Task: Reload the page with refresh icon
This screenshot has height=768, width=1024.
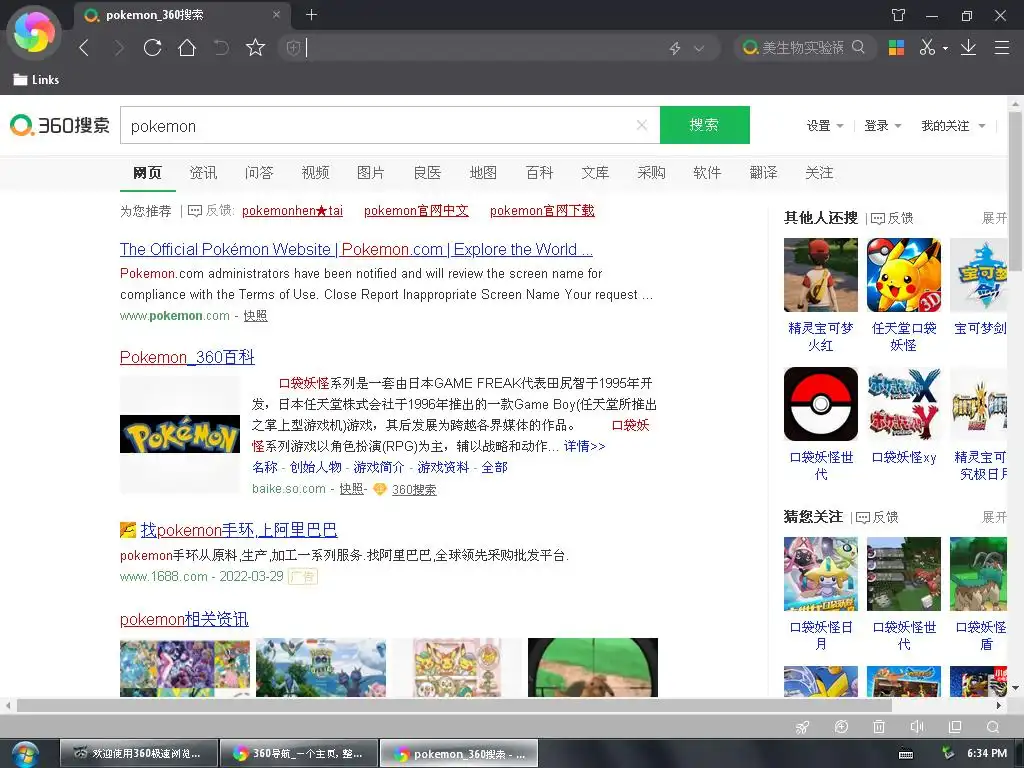Action: (153, 48)
